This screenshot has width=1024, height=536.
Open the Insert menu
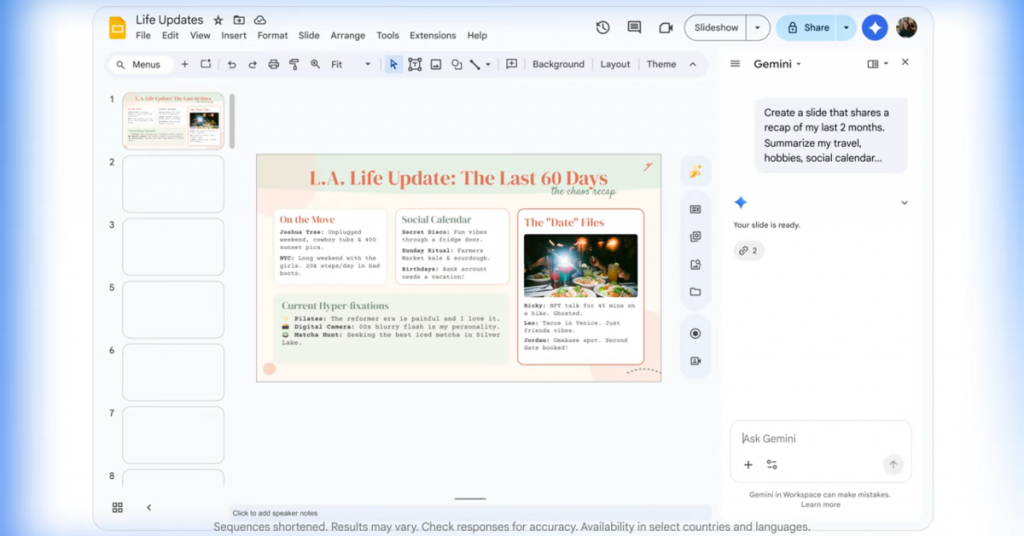tap(234, 35)
